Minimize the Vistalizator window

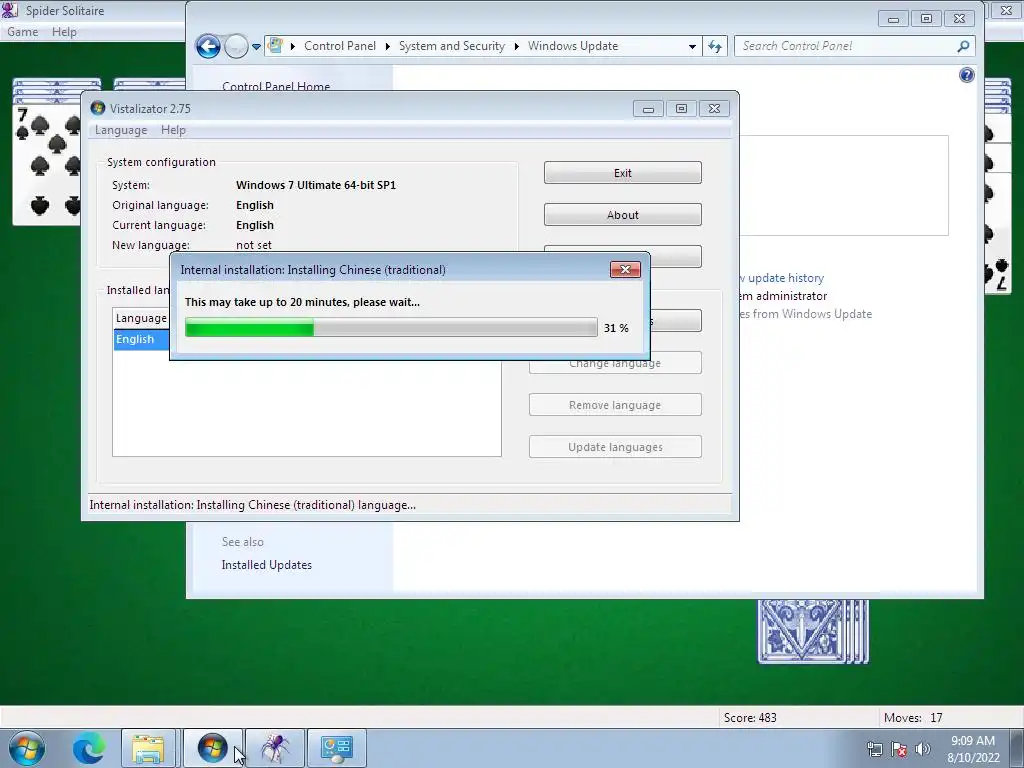648,109
